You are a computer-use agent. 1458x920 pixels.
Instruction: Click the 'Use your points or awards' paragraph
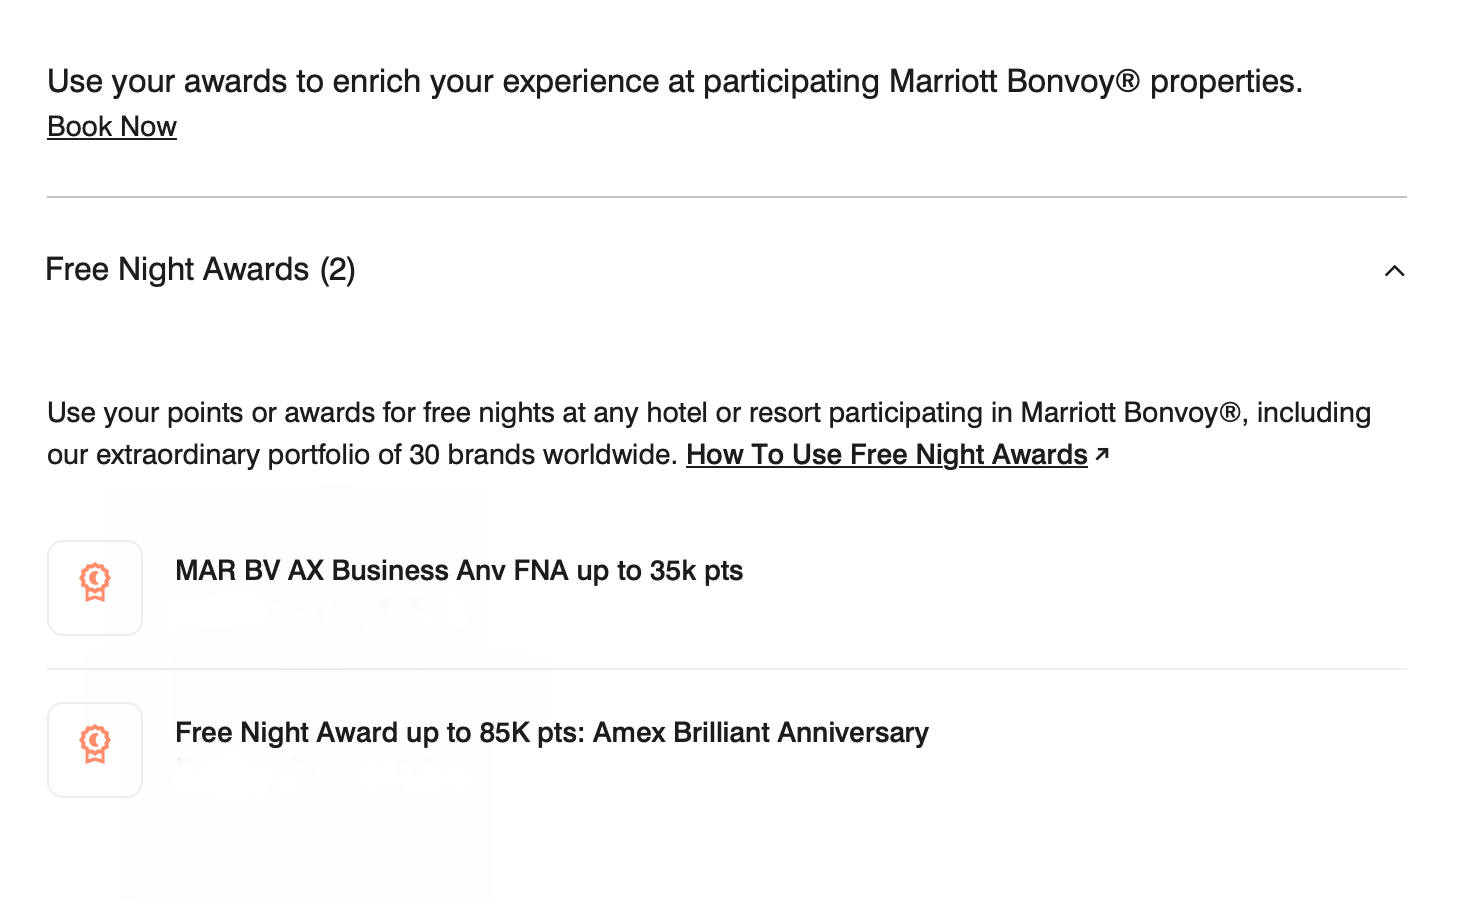point(709,434)
